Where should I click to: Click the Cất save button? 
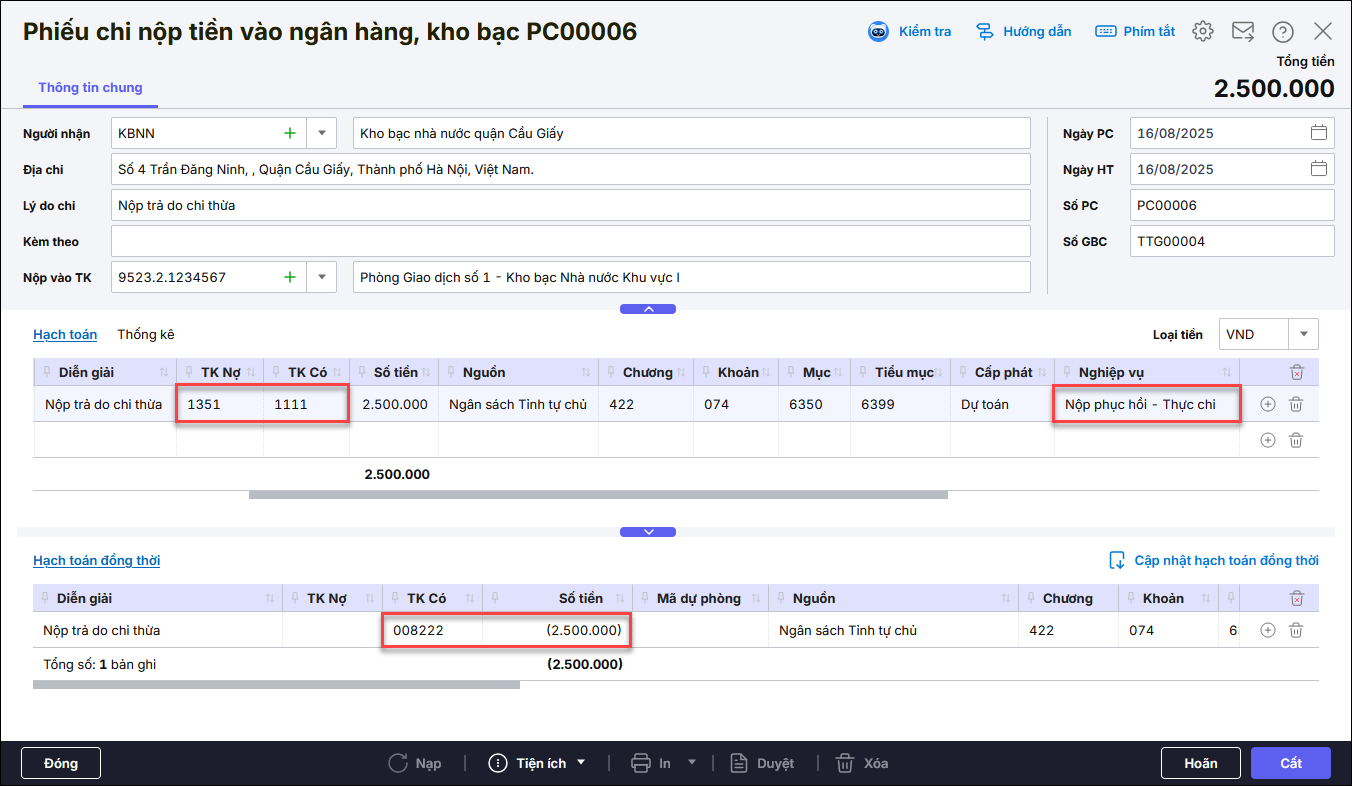coord(1290,763)
